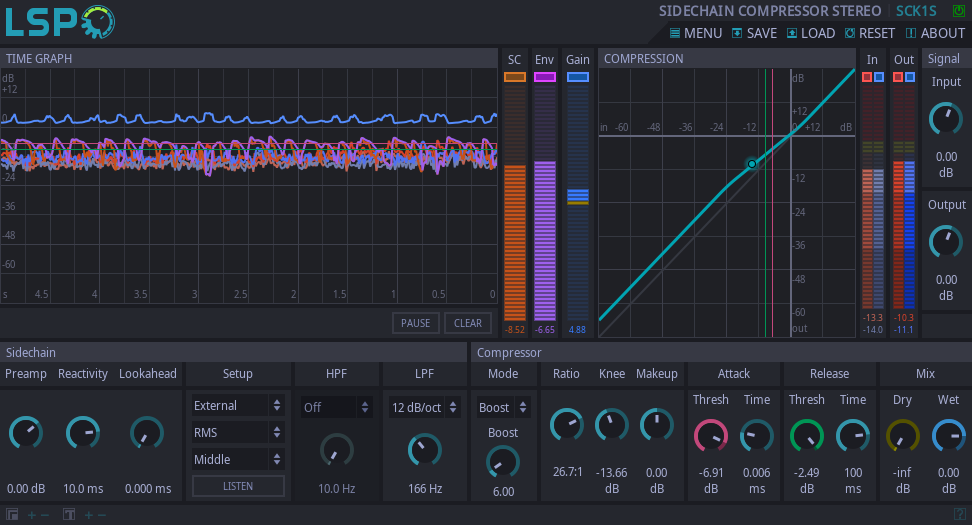This screenshot has height=525, width=972.
Task: Open the RMS sidechain mode dropdown
Action: point(238,432)
